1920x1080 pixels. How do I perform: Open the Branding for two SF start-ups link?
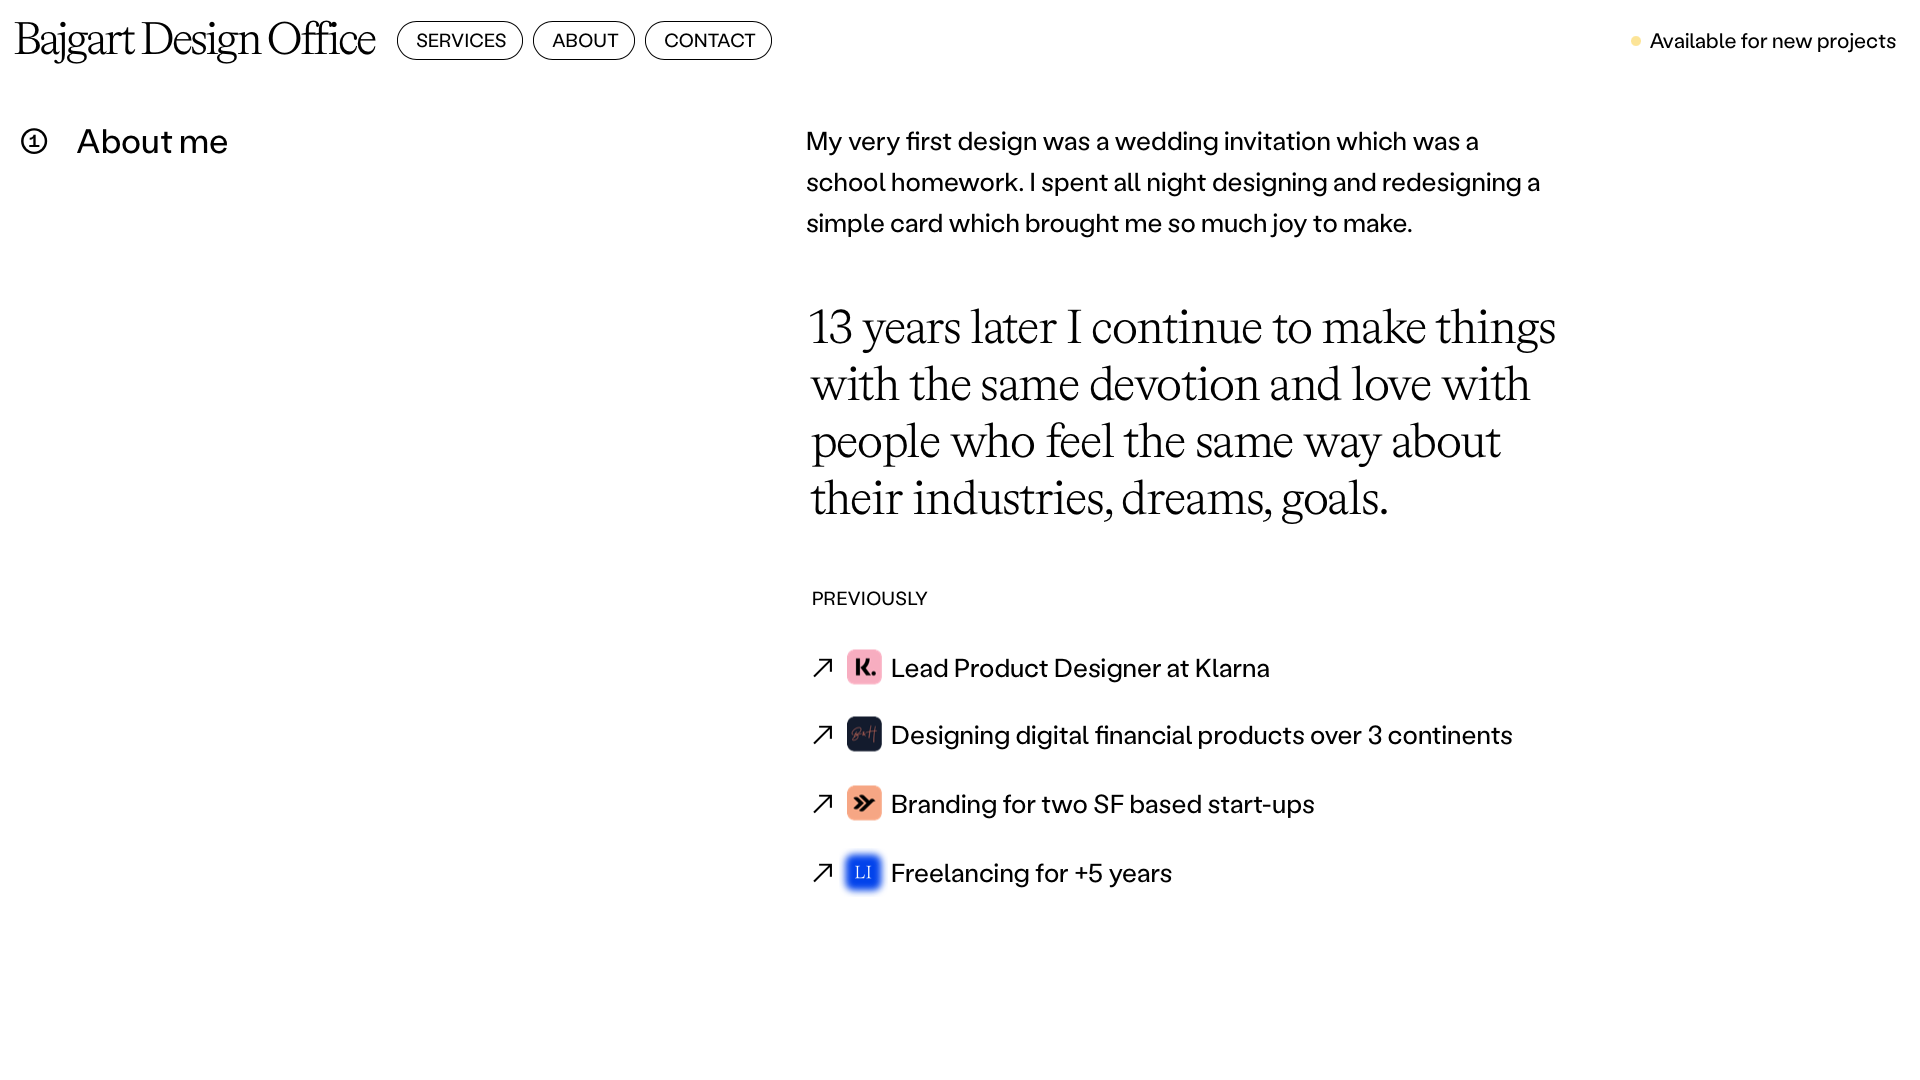tap(1102, 804)
